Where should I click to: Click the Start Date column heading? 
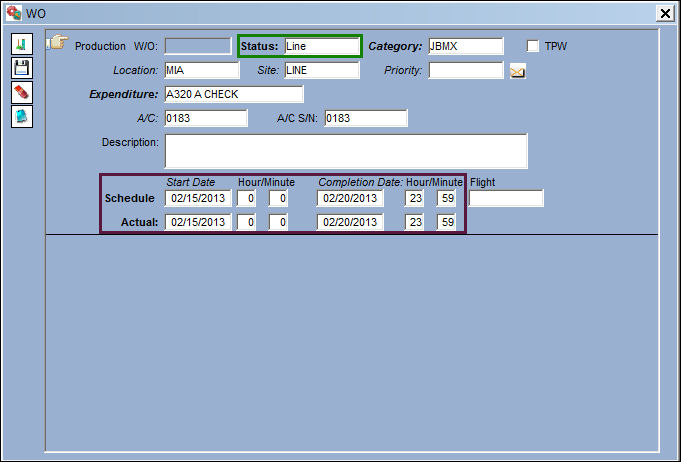(x=191, y=182)
